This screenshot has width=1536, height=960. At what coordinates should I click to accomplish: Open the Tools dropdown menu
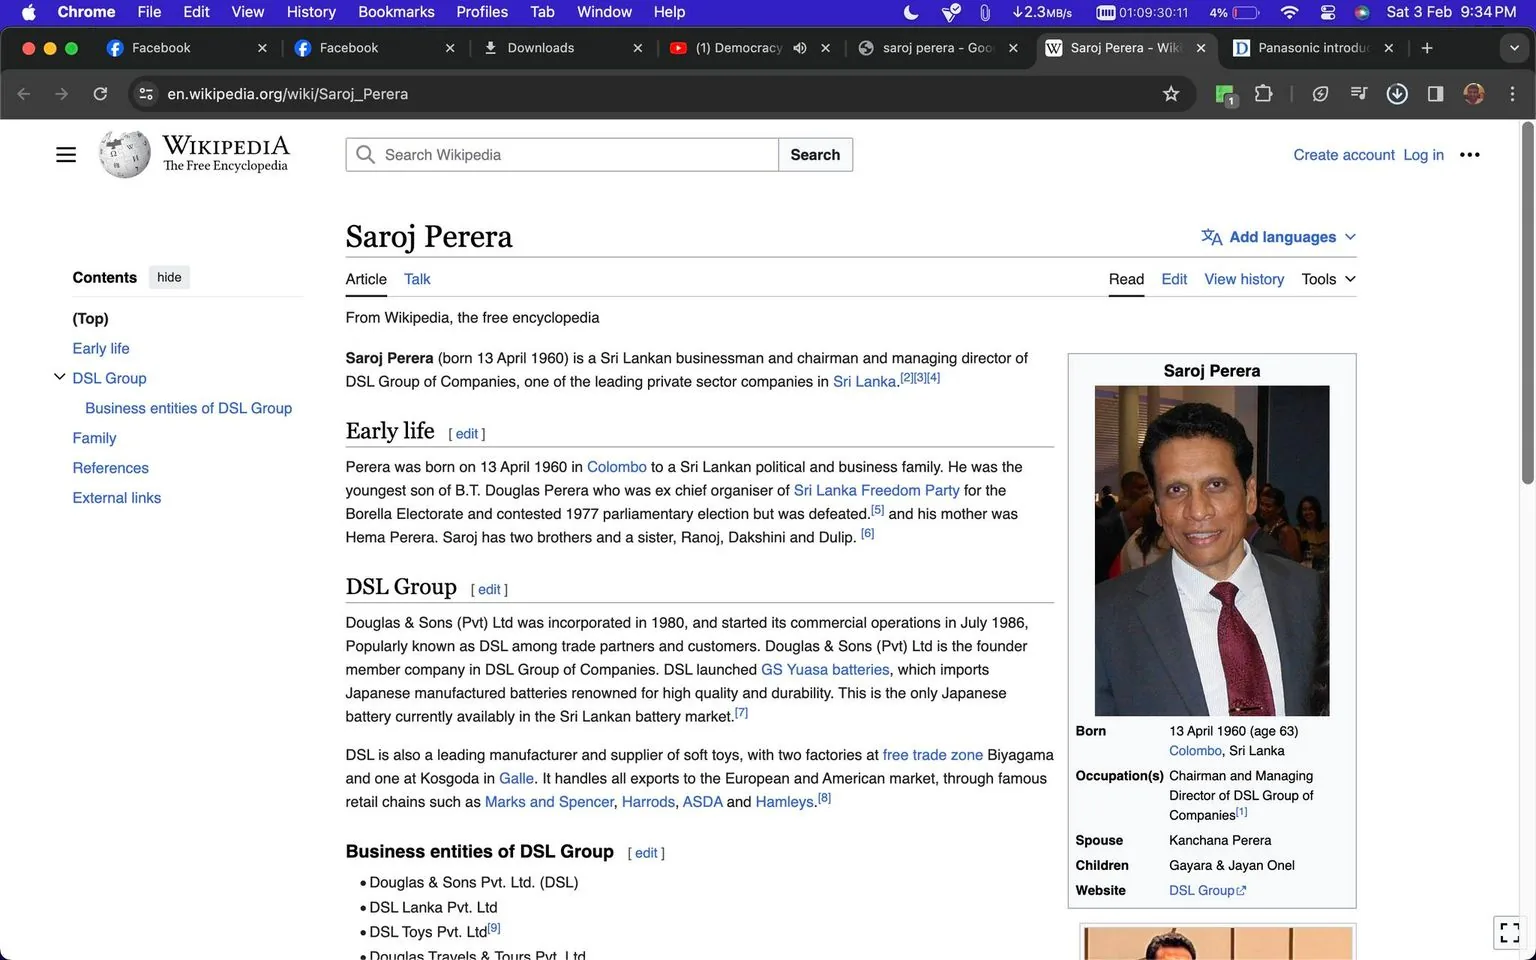point(1327,279)
